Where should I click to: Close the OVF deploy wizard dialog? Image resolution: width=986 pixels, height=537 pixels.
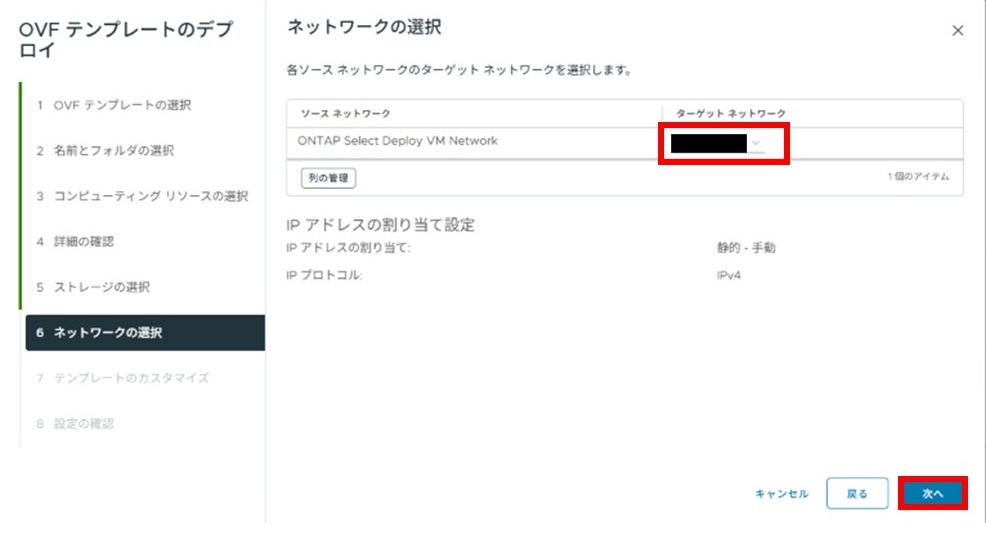[957, 31]
